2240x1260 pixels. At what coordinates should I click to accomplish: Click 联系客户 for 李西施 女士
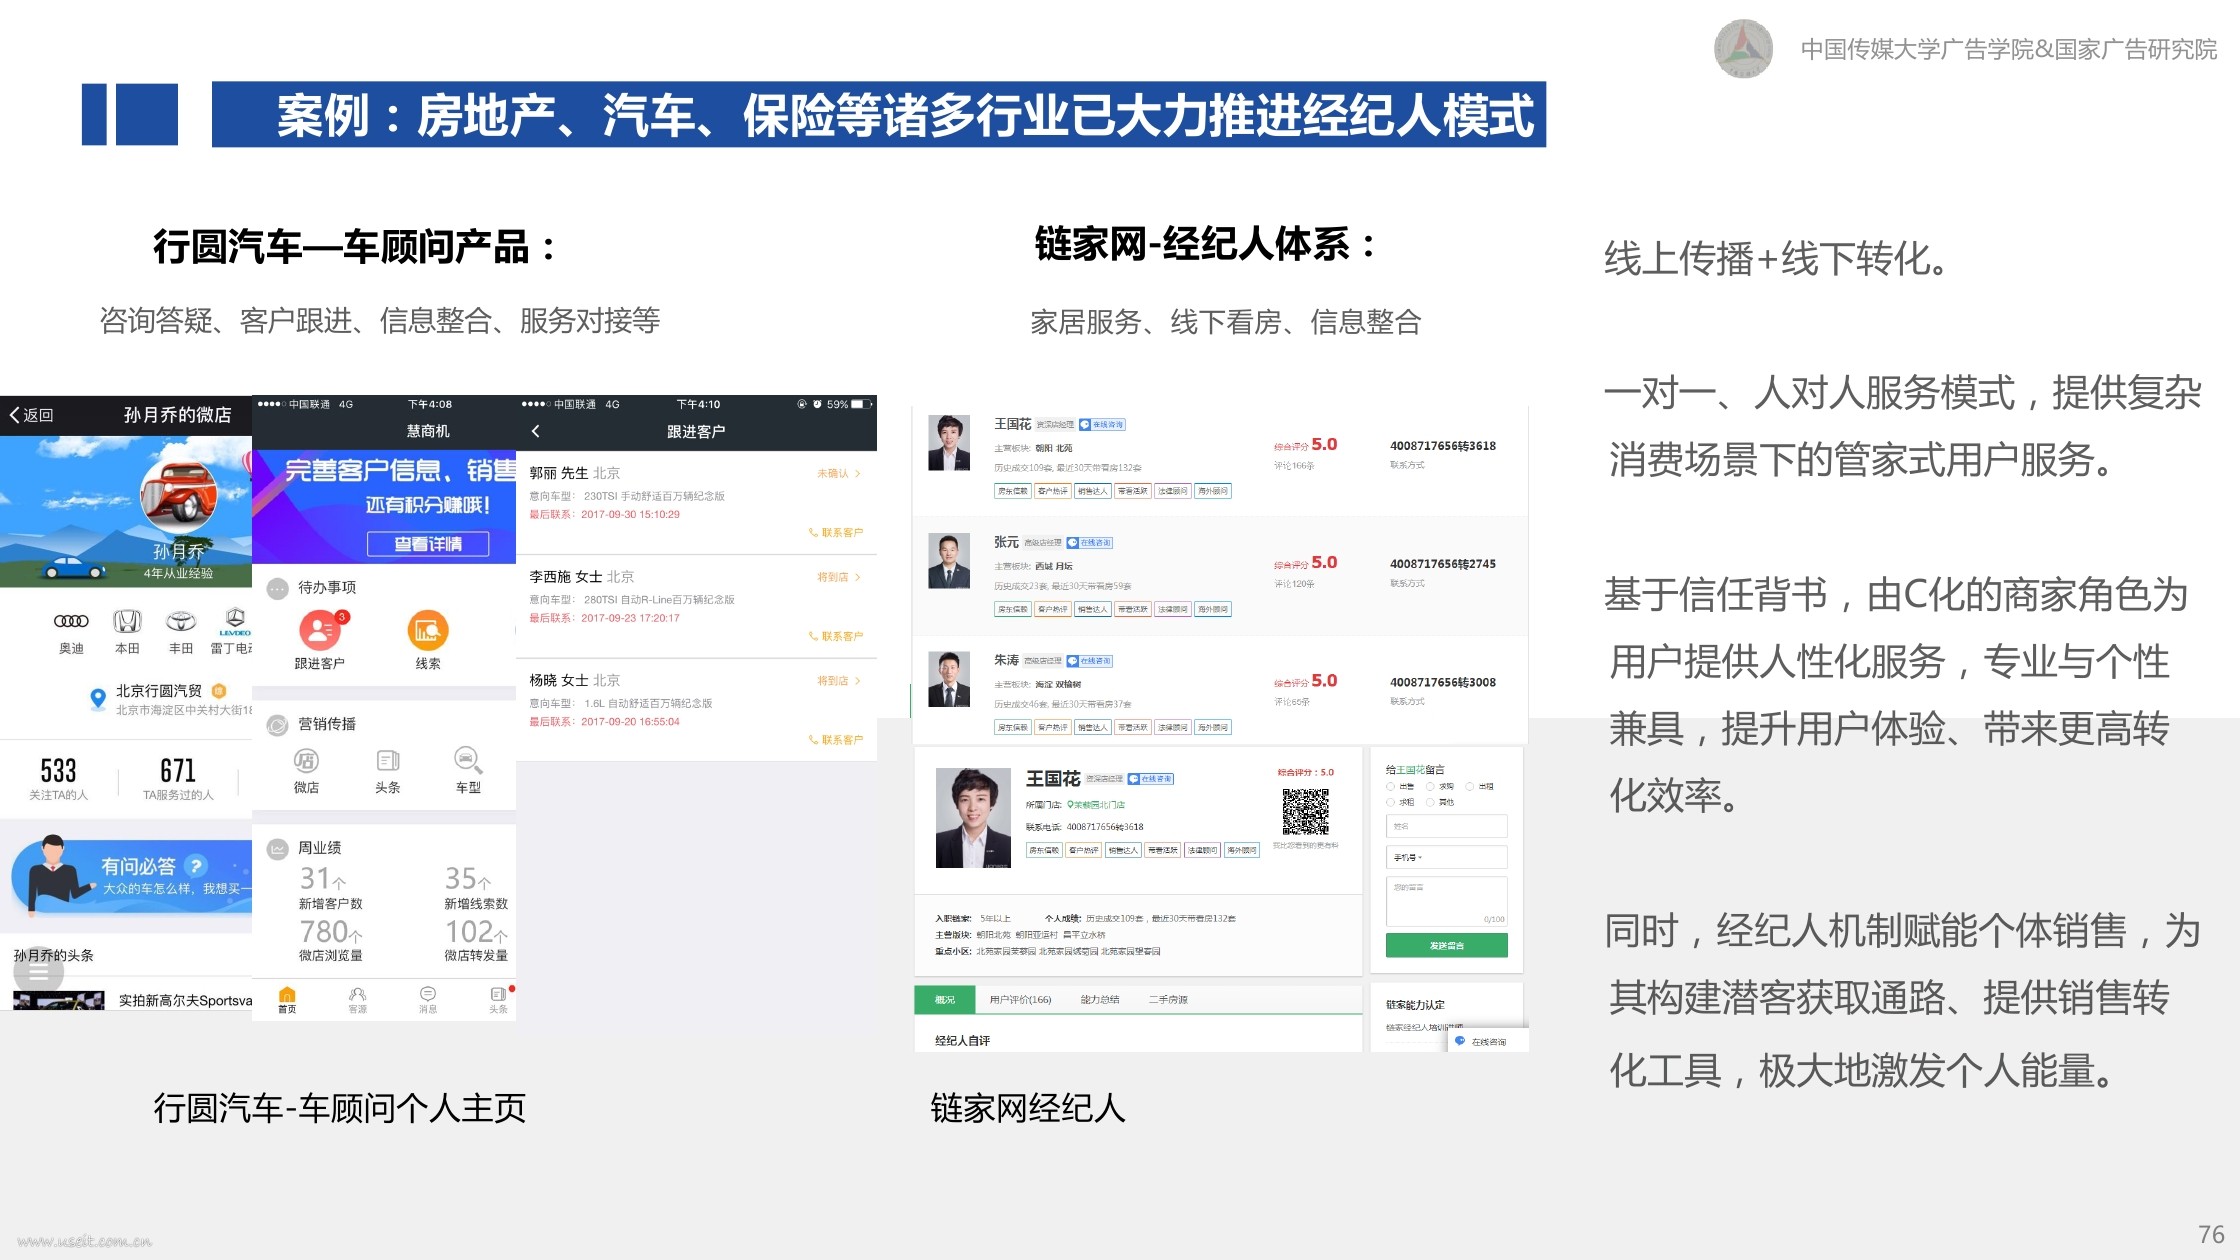coord(836,637)
